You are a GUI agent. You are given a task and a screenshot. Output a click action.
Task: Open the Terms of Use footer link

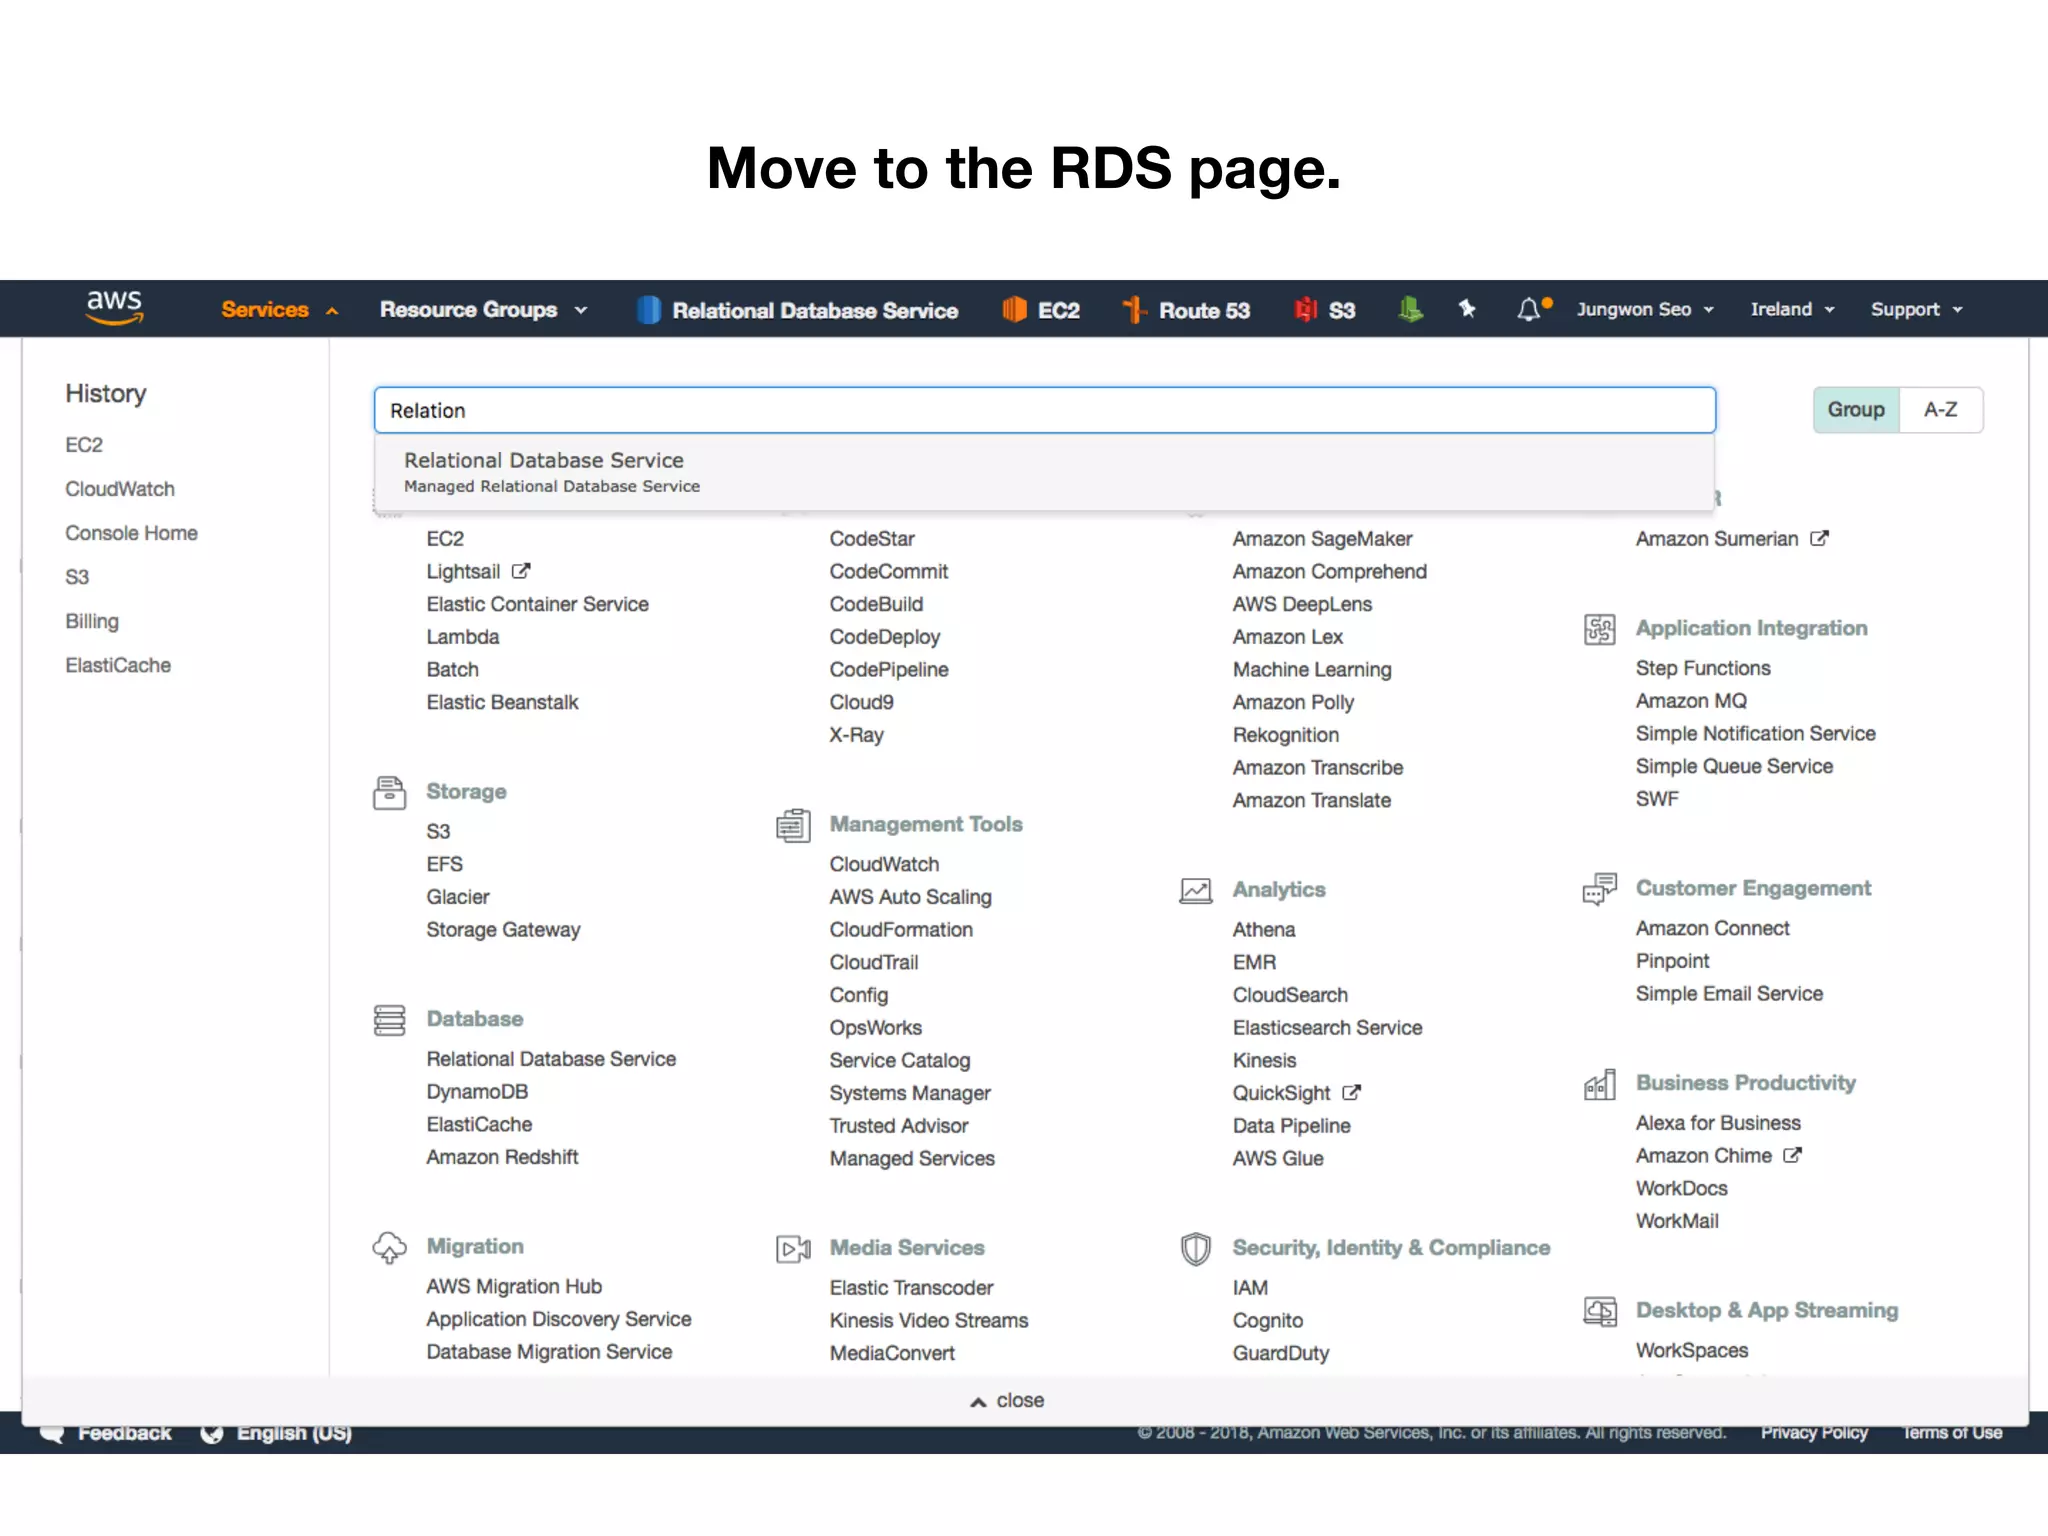pos(1952,1433)
